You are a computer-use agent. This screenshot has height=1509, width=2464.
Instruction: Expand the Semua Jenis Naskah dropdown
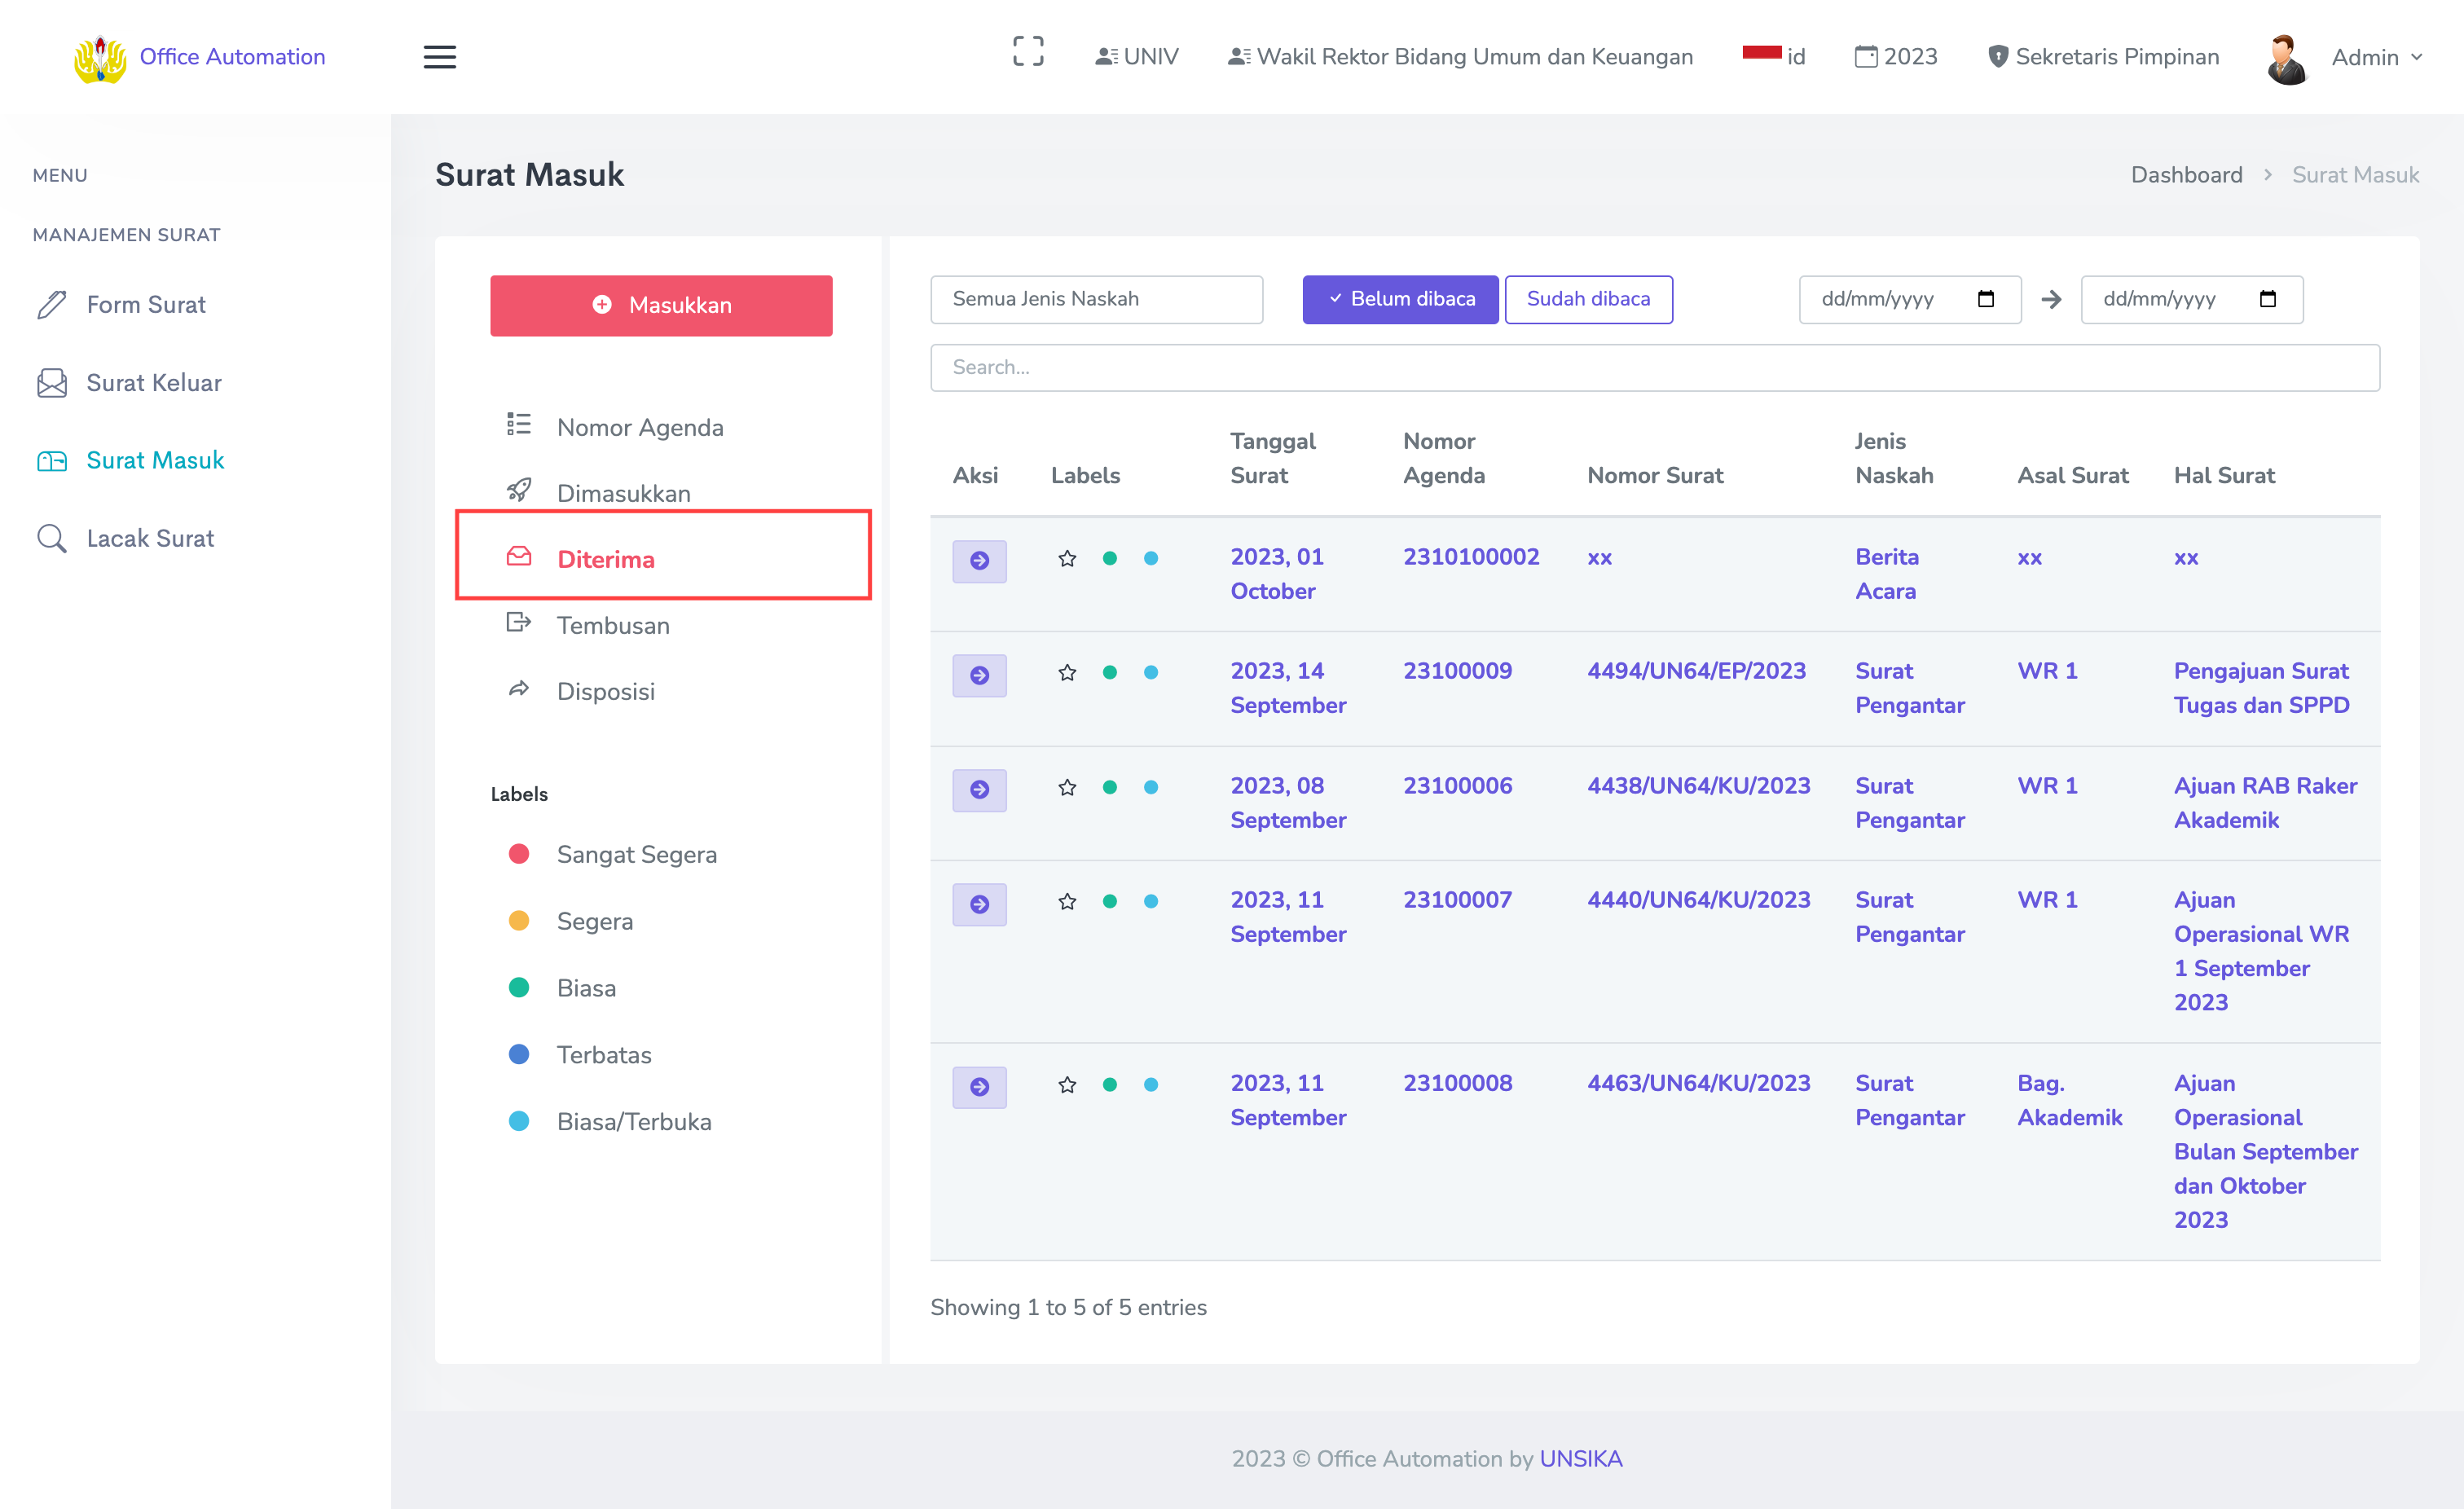pyautogui.click(x=1096, y=299)
